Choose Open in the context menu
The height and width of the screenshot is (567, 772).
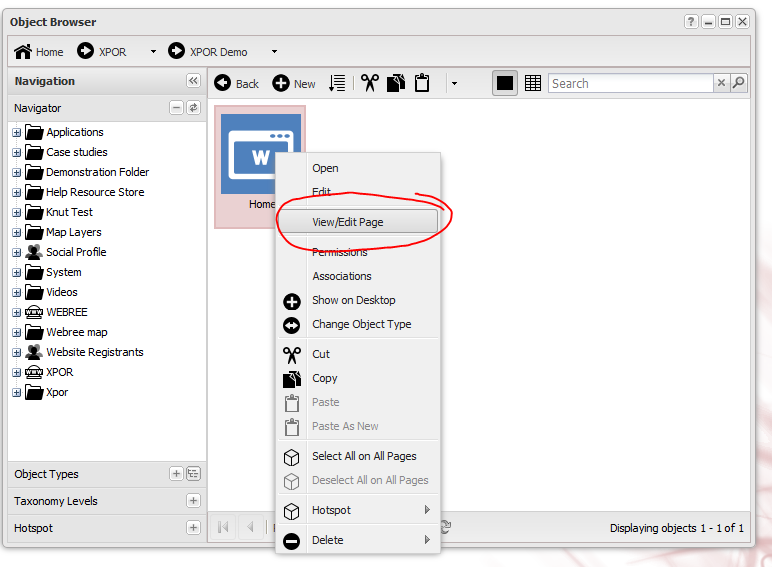358,168
